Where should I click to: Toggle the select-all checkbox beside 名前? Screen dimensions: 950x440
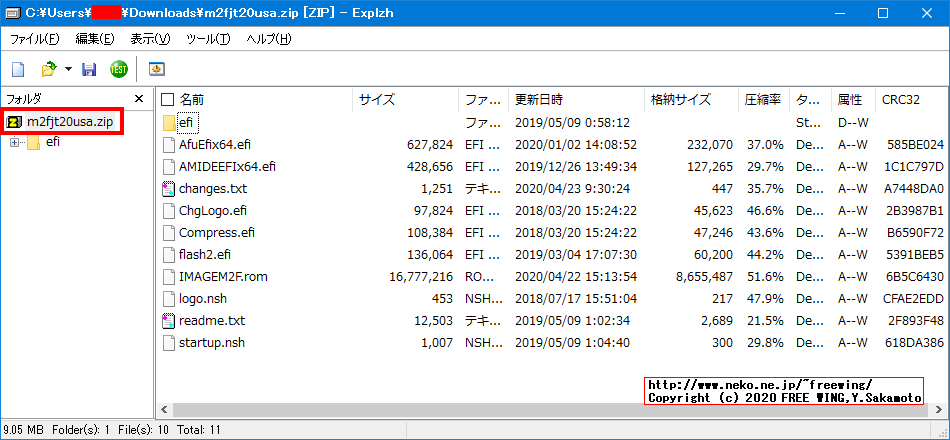(x=168, y=99)
